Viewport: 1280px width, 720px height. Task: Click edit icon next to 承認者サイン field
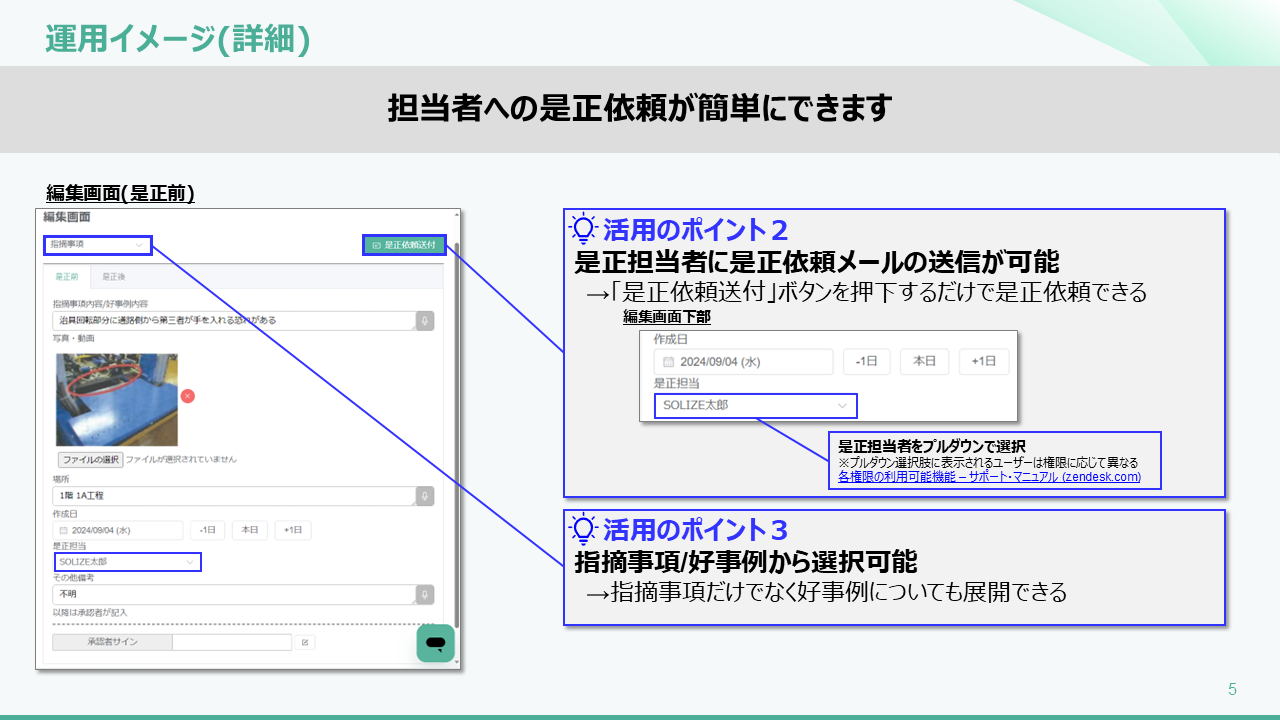click(x=305, y=643)
